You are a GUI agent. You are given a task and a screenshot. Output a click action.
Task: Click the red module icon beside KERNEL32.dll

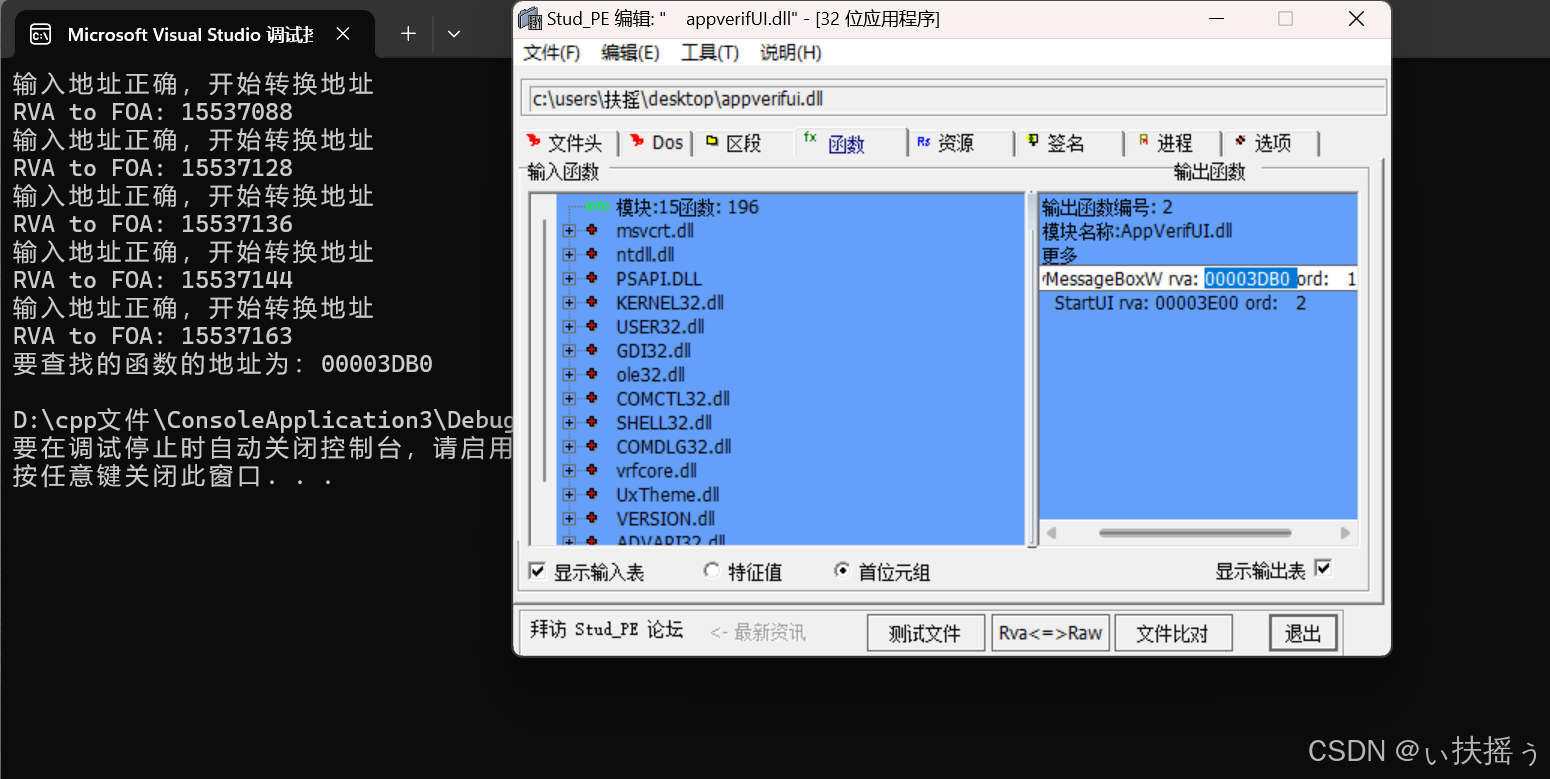click(x=592, y=303)
